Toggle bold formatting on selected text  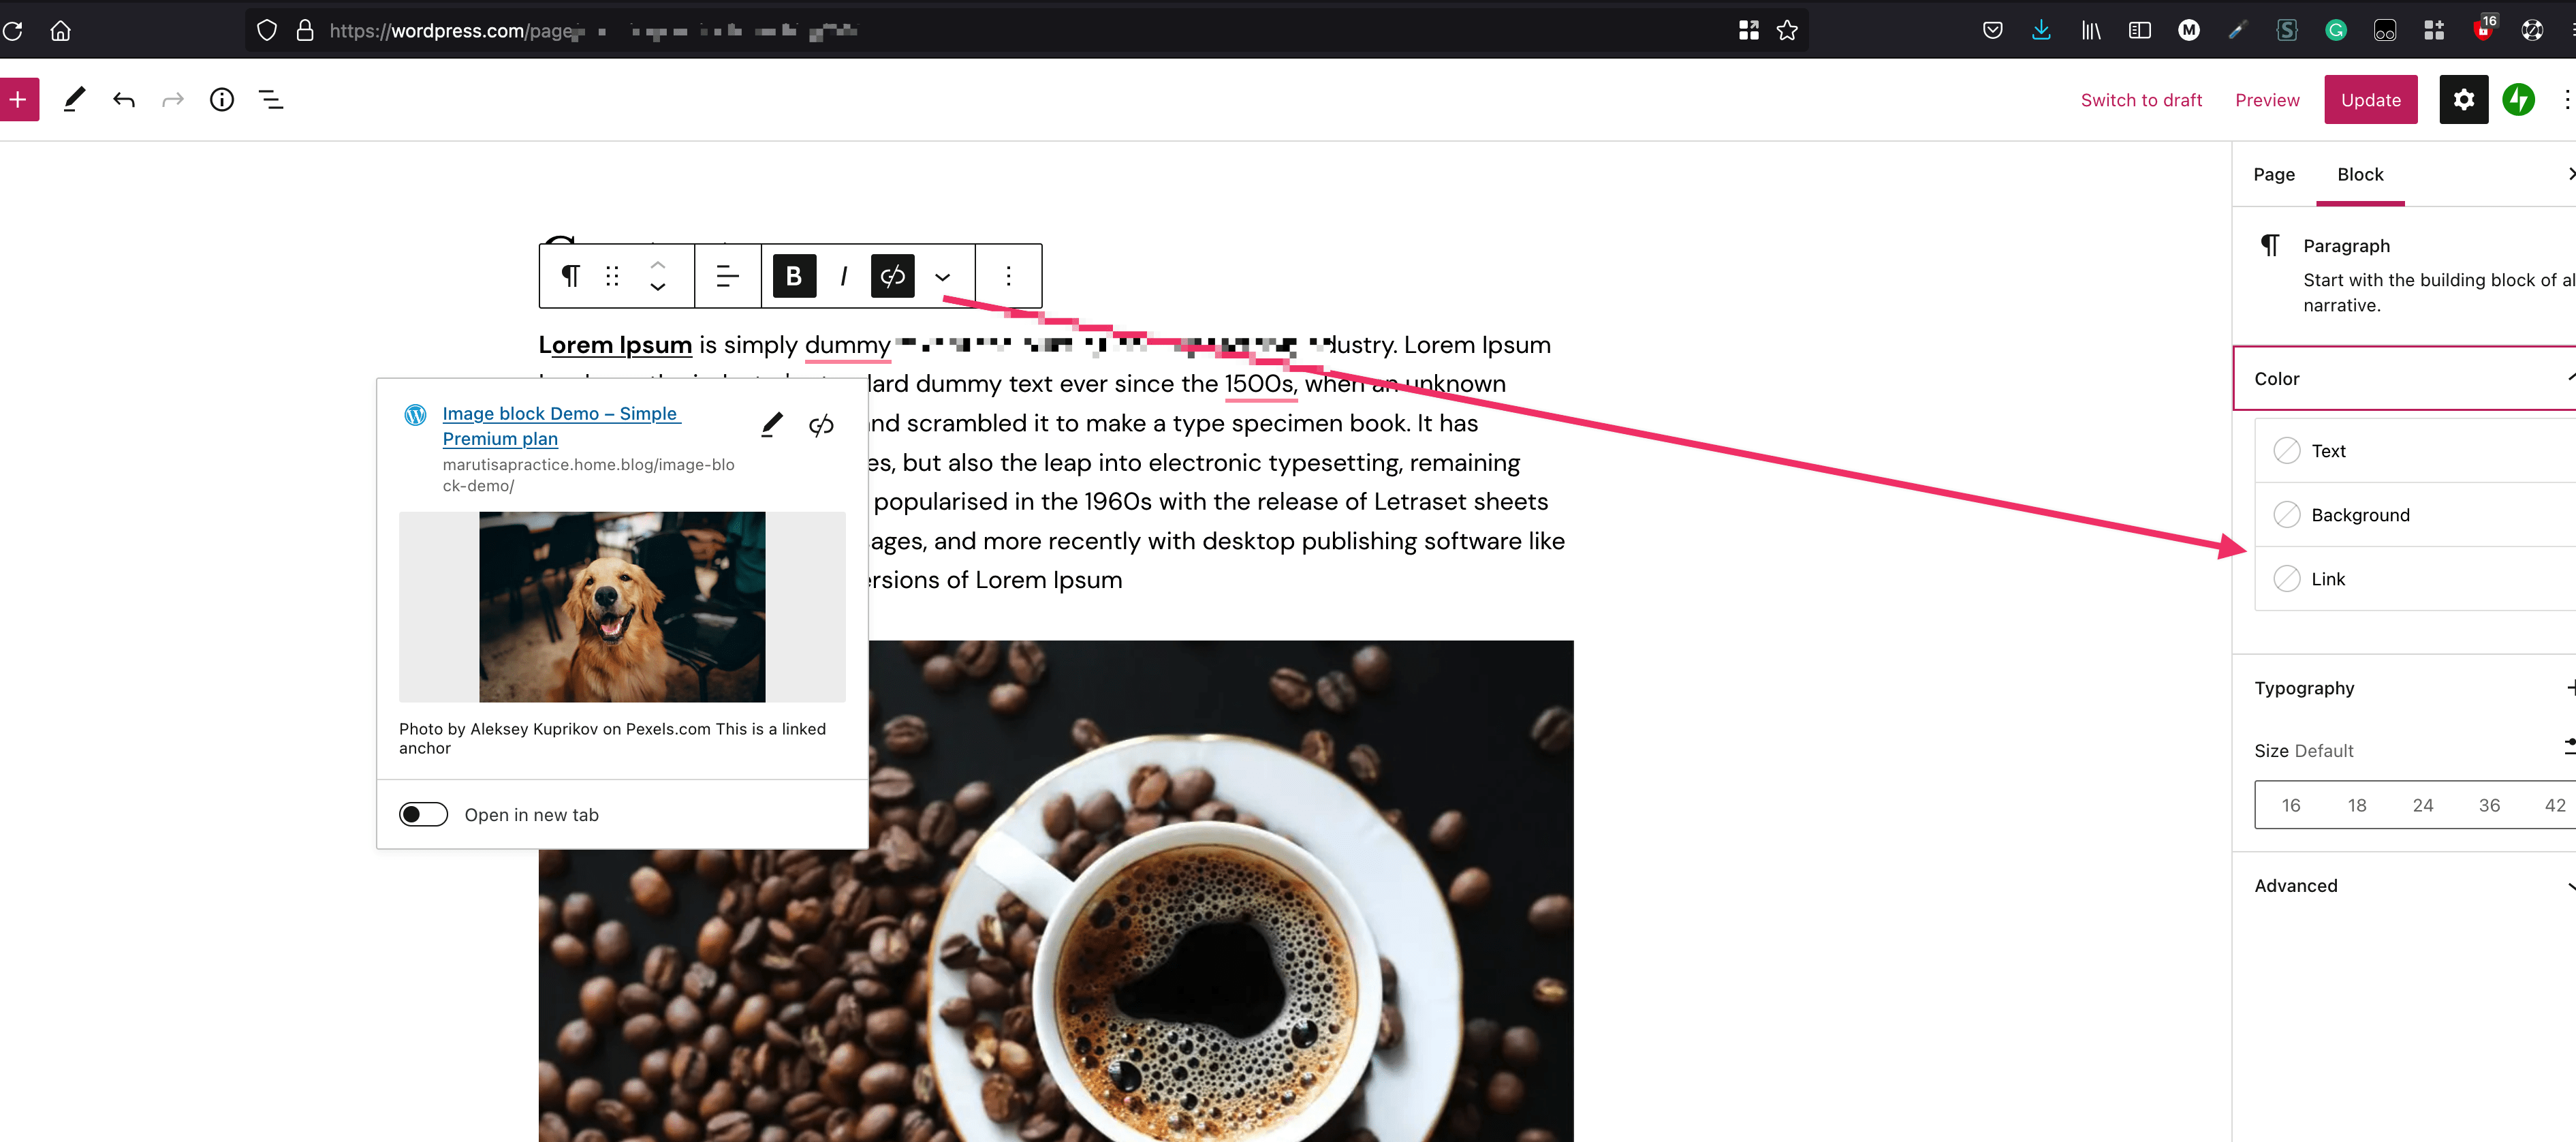click(x=794, y=276)
